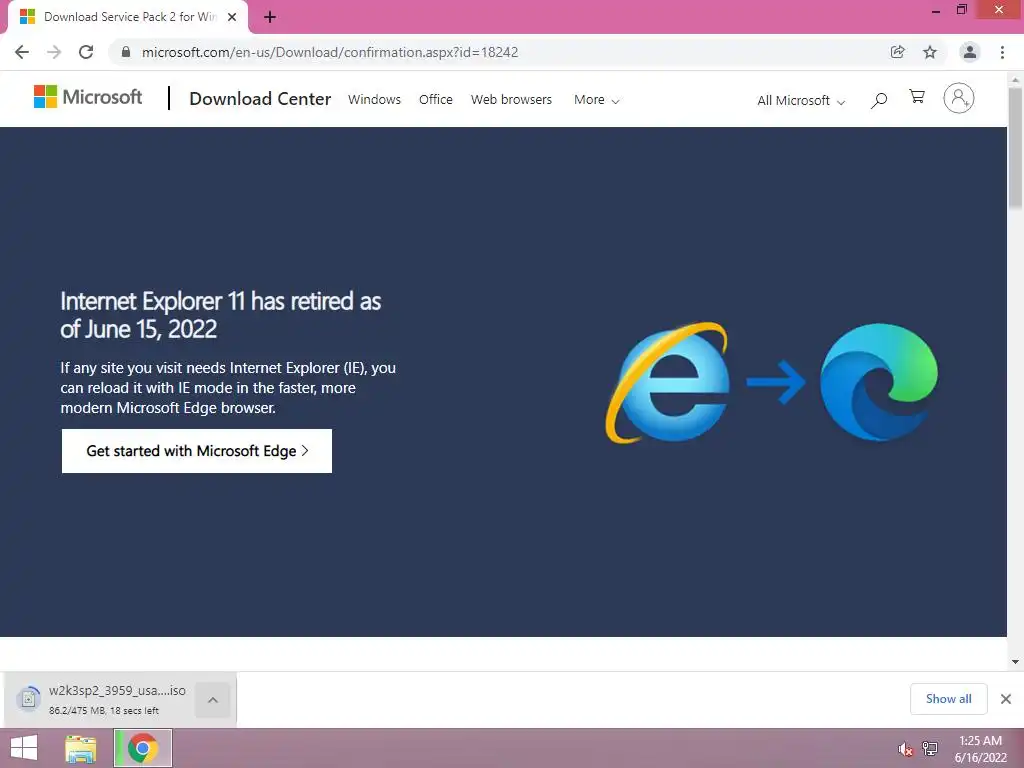Viewport: 1024px width, 768px height.
Task: Bookmark this page with the star
Action: pos(930,52)
